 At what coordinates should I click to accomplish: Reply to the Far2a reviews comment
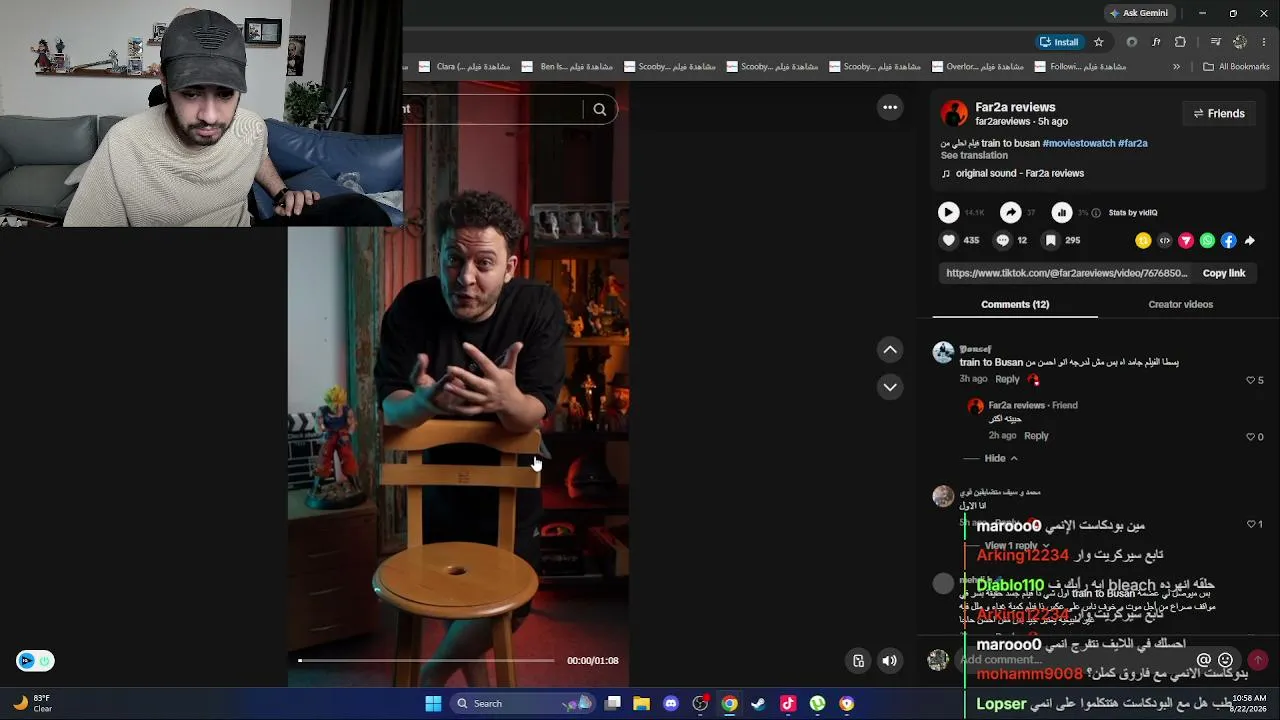coord(1036,436)
